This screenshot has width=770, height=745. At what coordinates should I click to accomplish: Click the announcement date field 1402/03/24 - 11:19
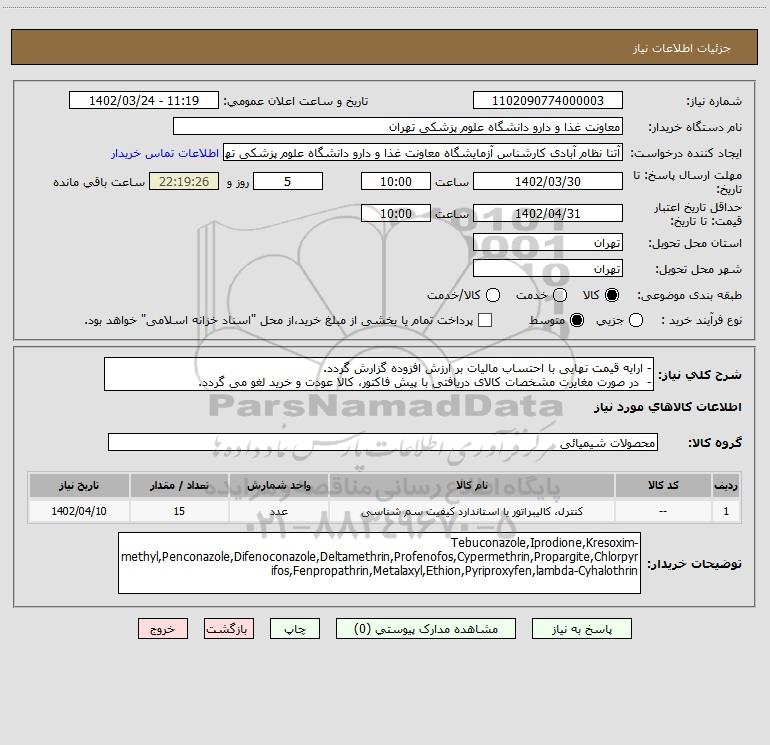click(144, 101)
